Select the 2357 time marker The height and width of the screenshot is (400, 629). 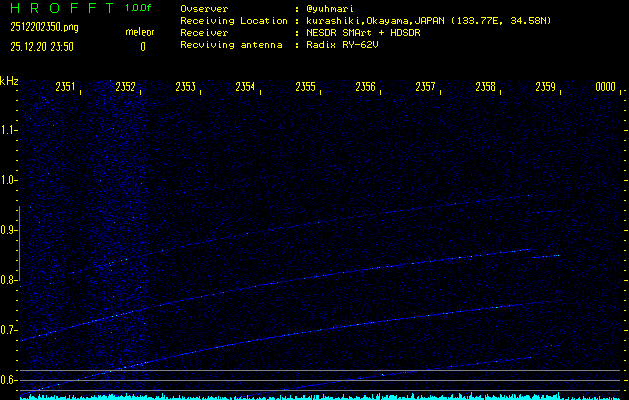tap(426, 88)
